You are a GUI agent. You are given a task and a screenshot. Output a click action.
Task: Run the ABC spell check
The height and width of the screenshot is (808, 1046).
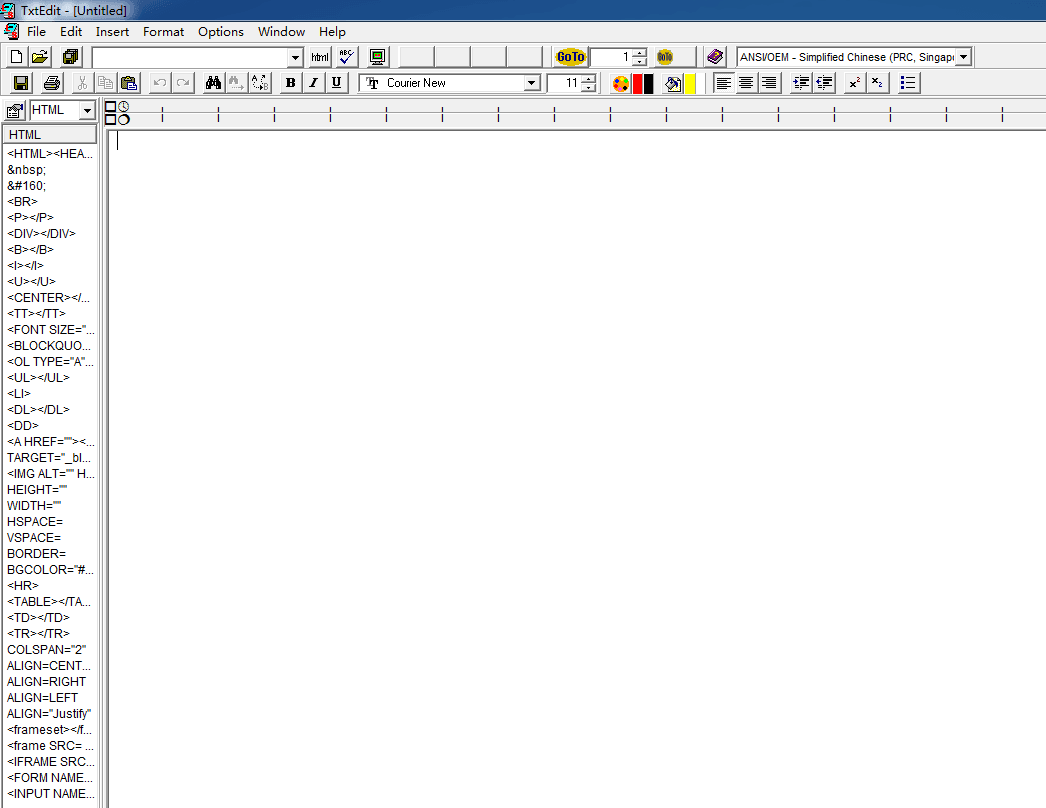coord(346,57)
